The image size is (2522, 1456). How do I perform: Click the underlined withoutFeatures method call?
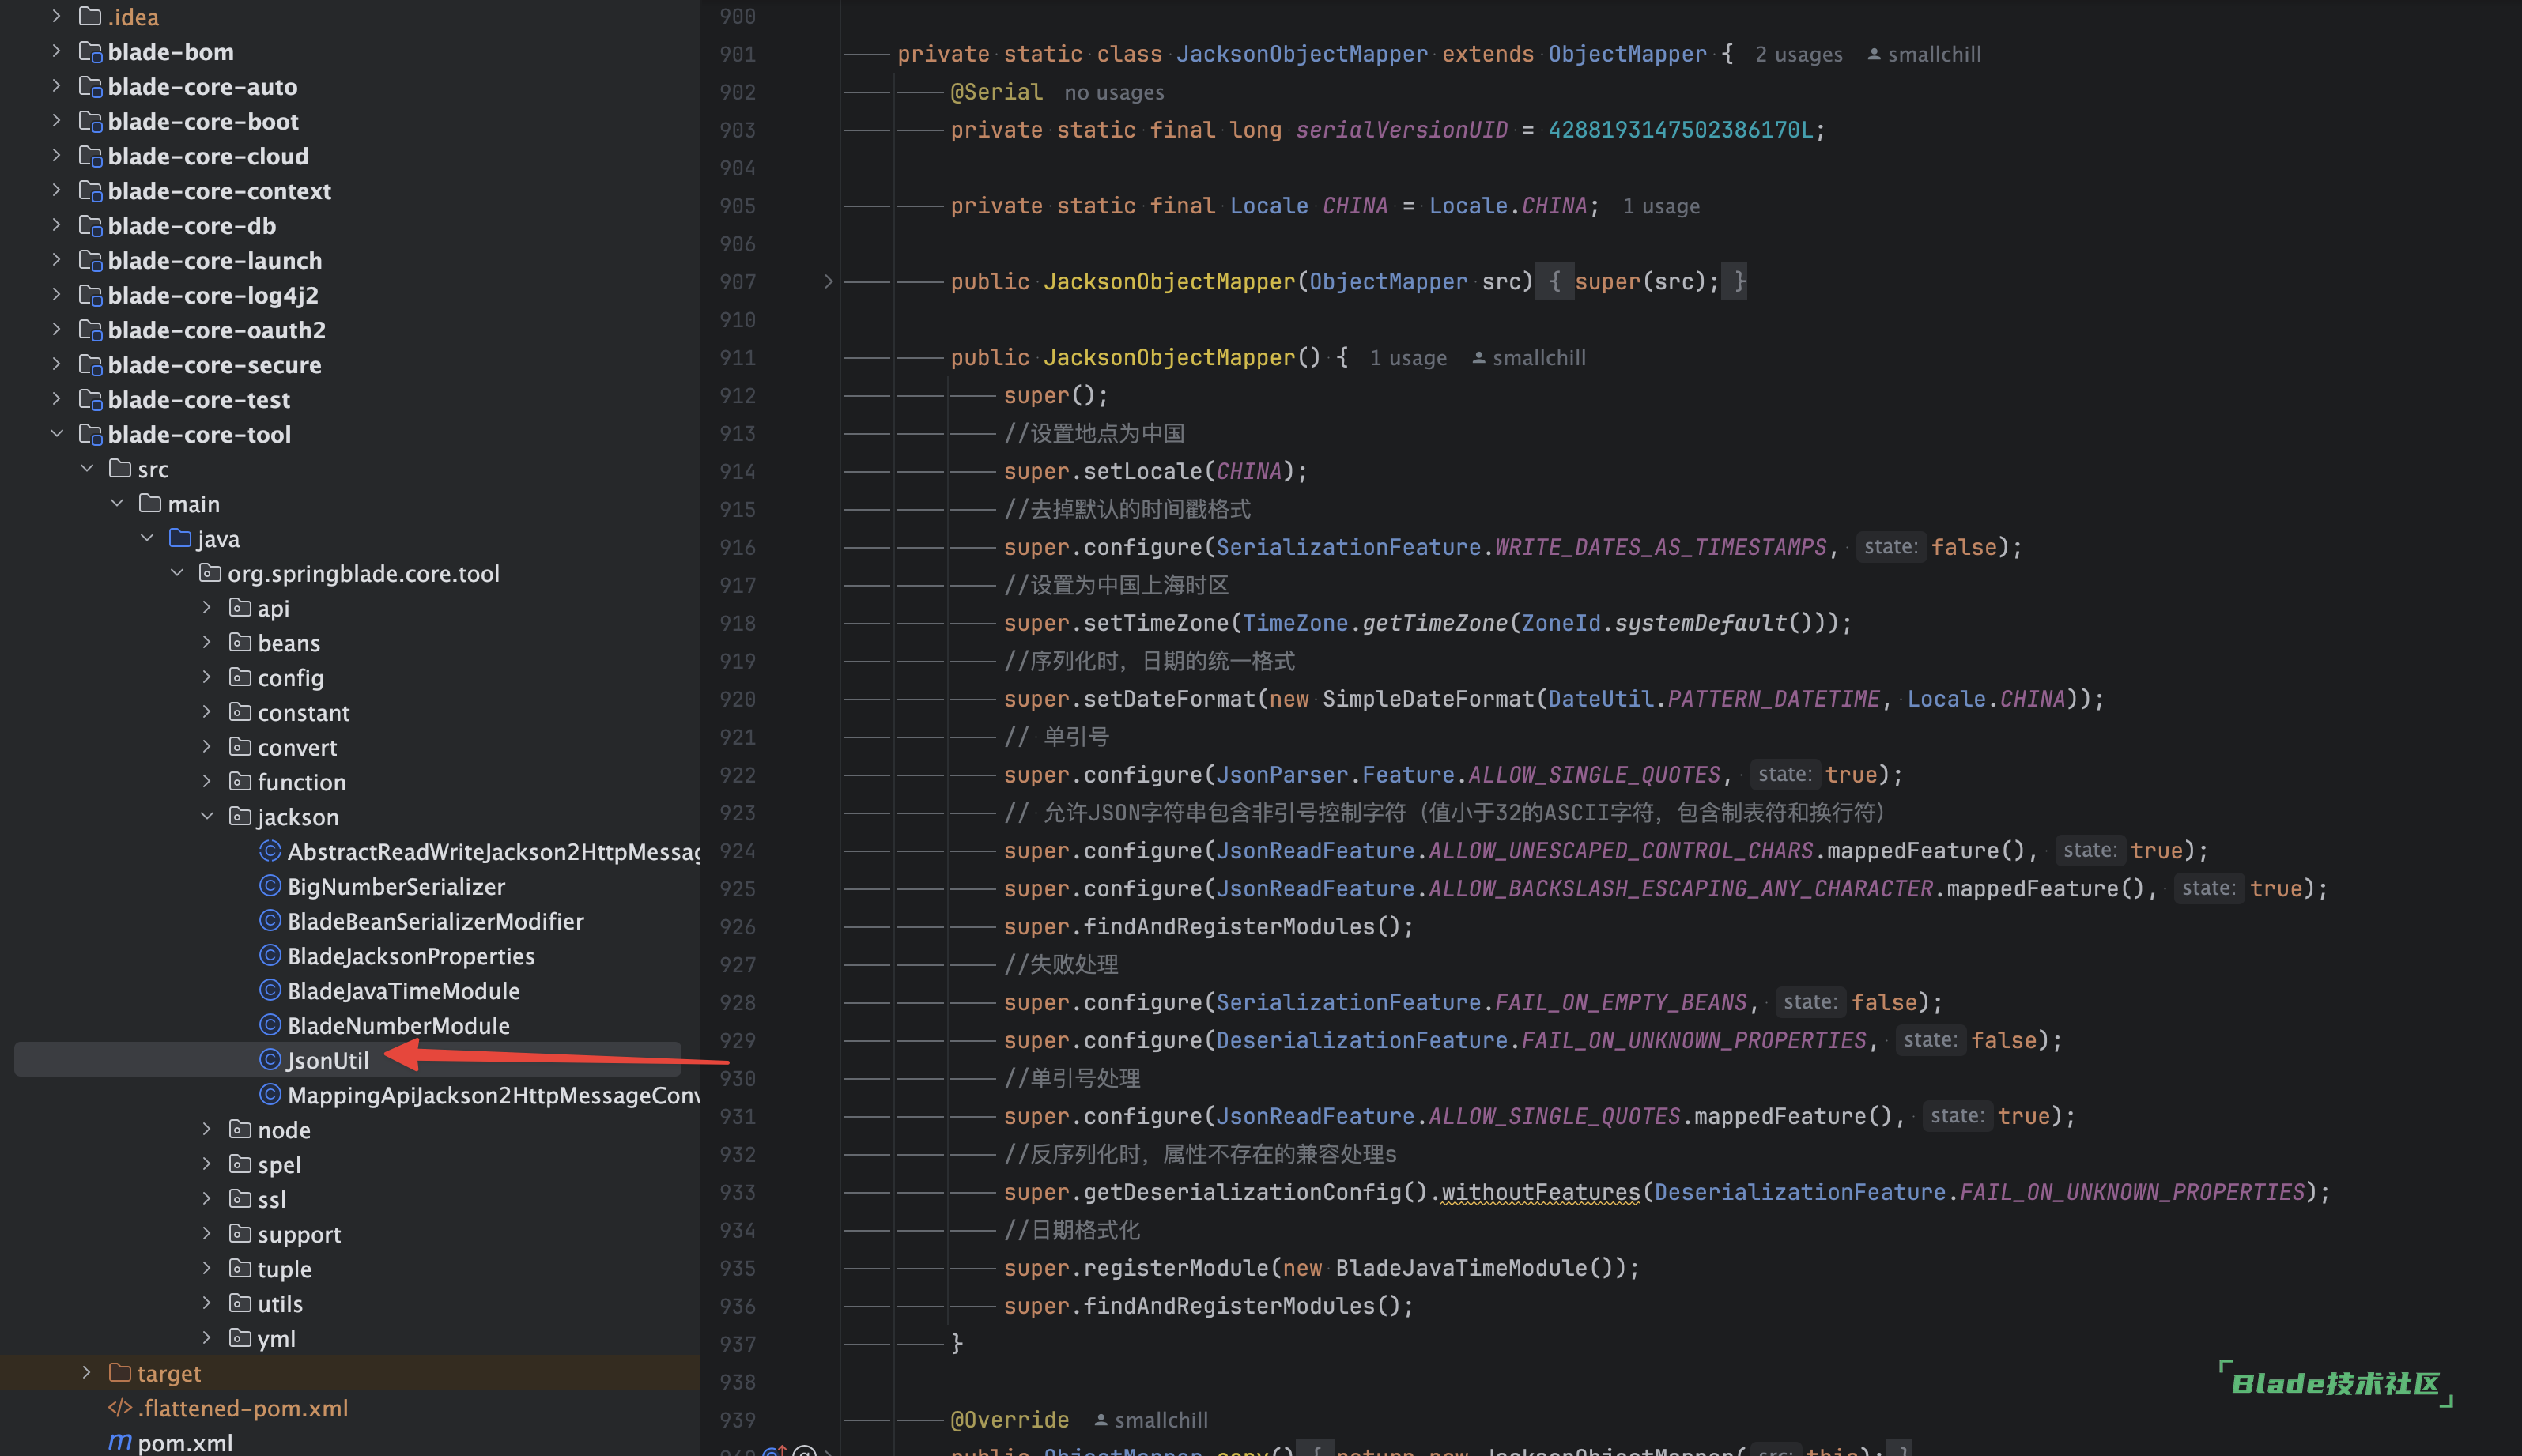click(x=1540, y=1192)
